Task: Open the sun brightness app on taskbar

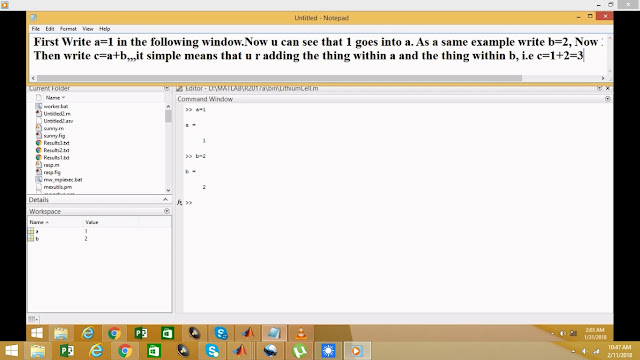Action: (328, 351)
